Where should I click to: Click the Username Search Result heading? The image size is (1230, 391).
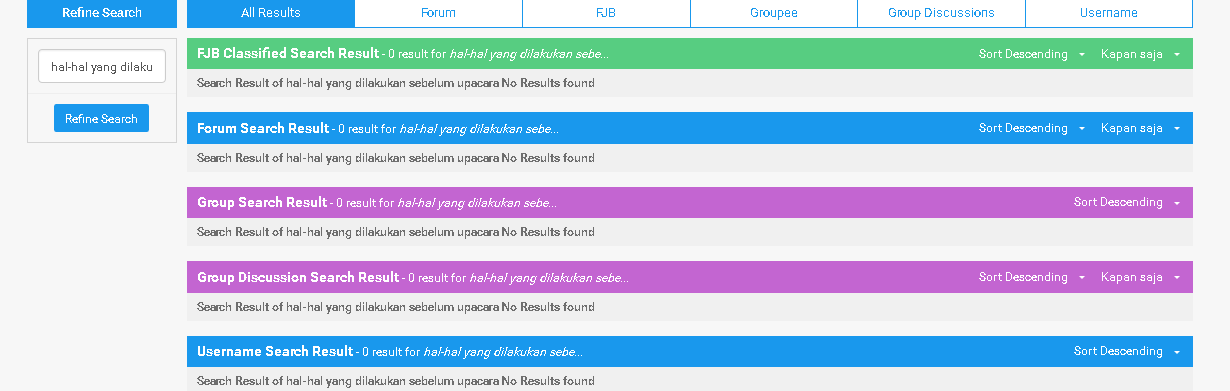[275, 351]
